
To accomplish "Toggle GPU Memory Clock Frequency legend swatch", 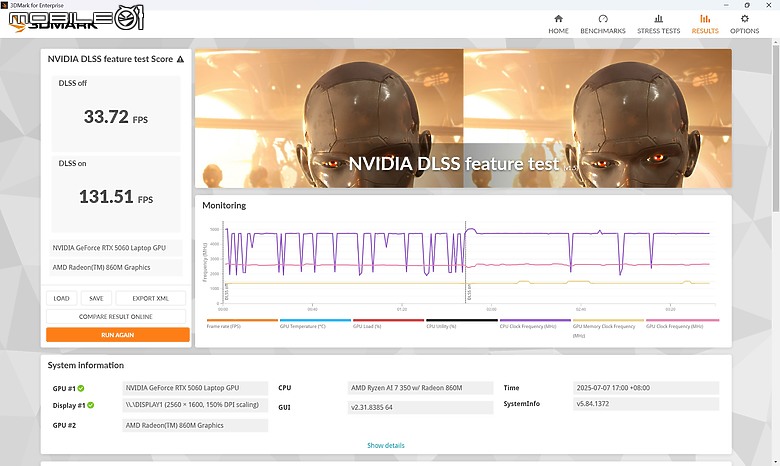I will (608, 320).
